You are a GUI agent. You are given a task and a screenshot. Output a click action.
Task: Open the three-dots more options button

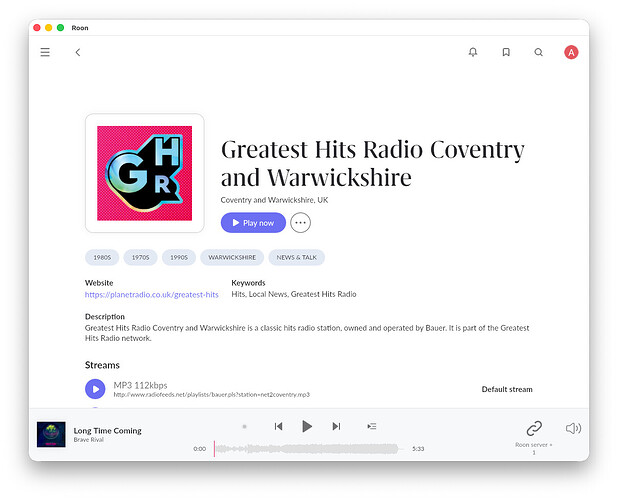pos(300,223)
